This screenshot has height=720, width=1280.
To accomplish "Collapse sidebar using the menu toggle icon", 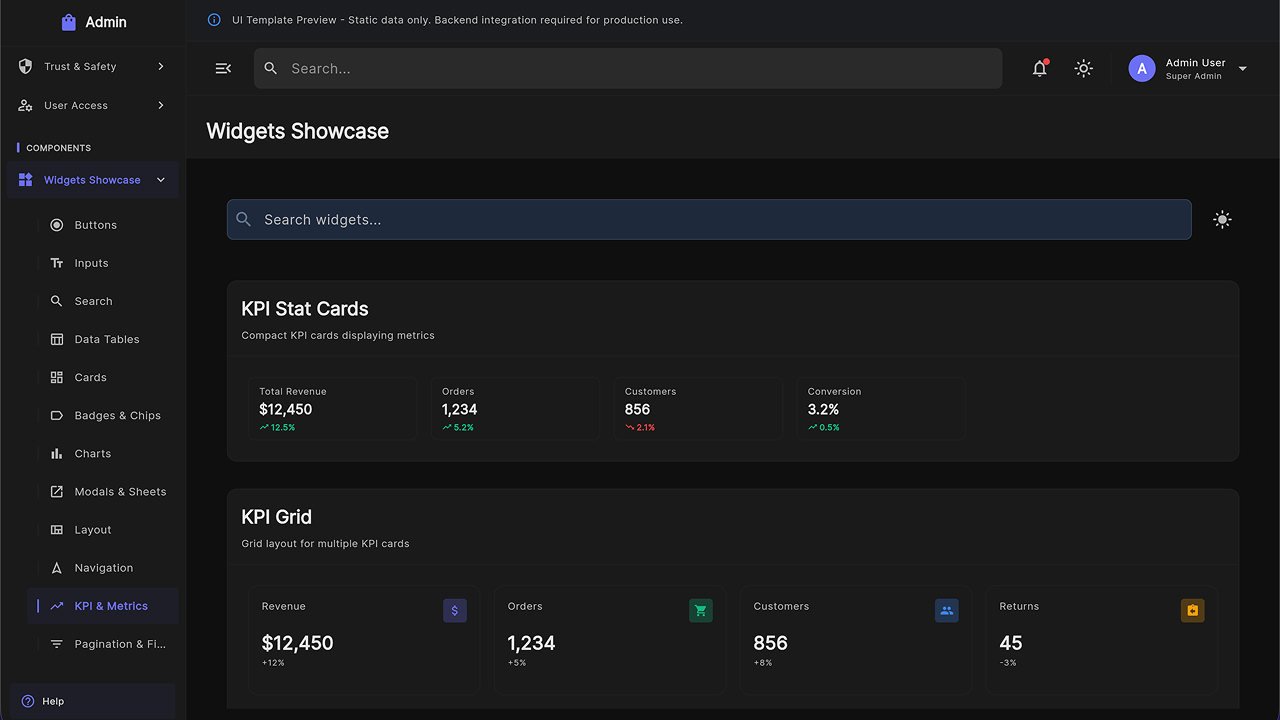I will [223, 68].
